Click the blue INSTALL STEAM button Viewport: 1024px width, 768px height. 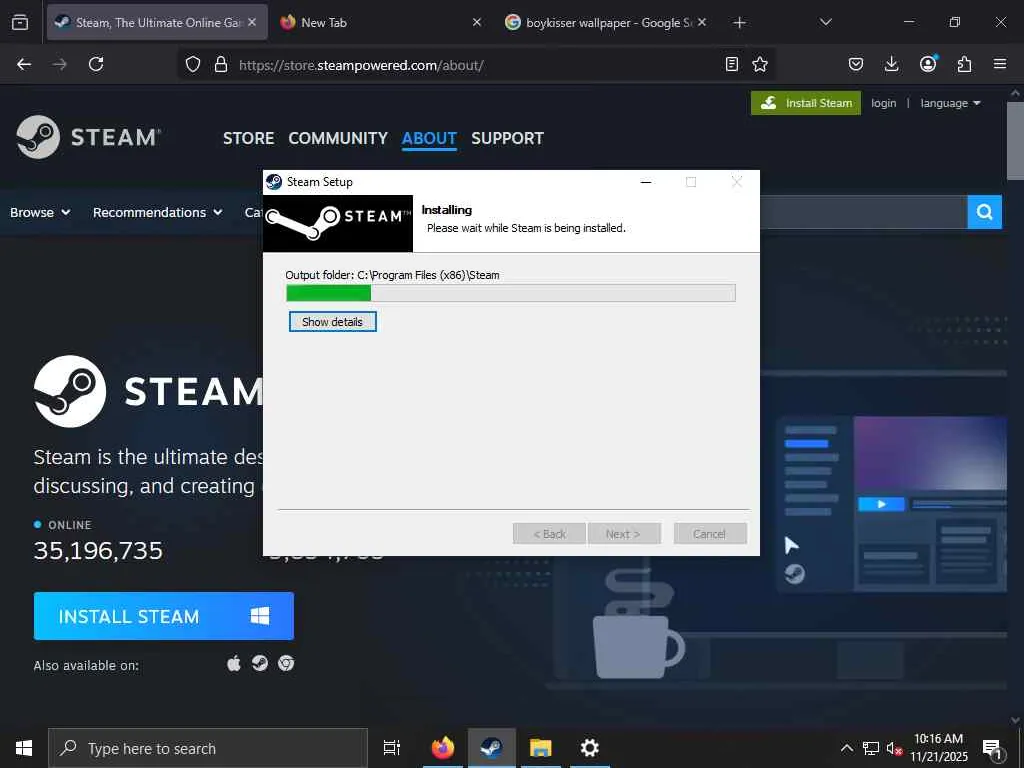click(x=164, y=616)
